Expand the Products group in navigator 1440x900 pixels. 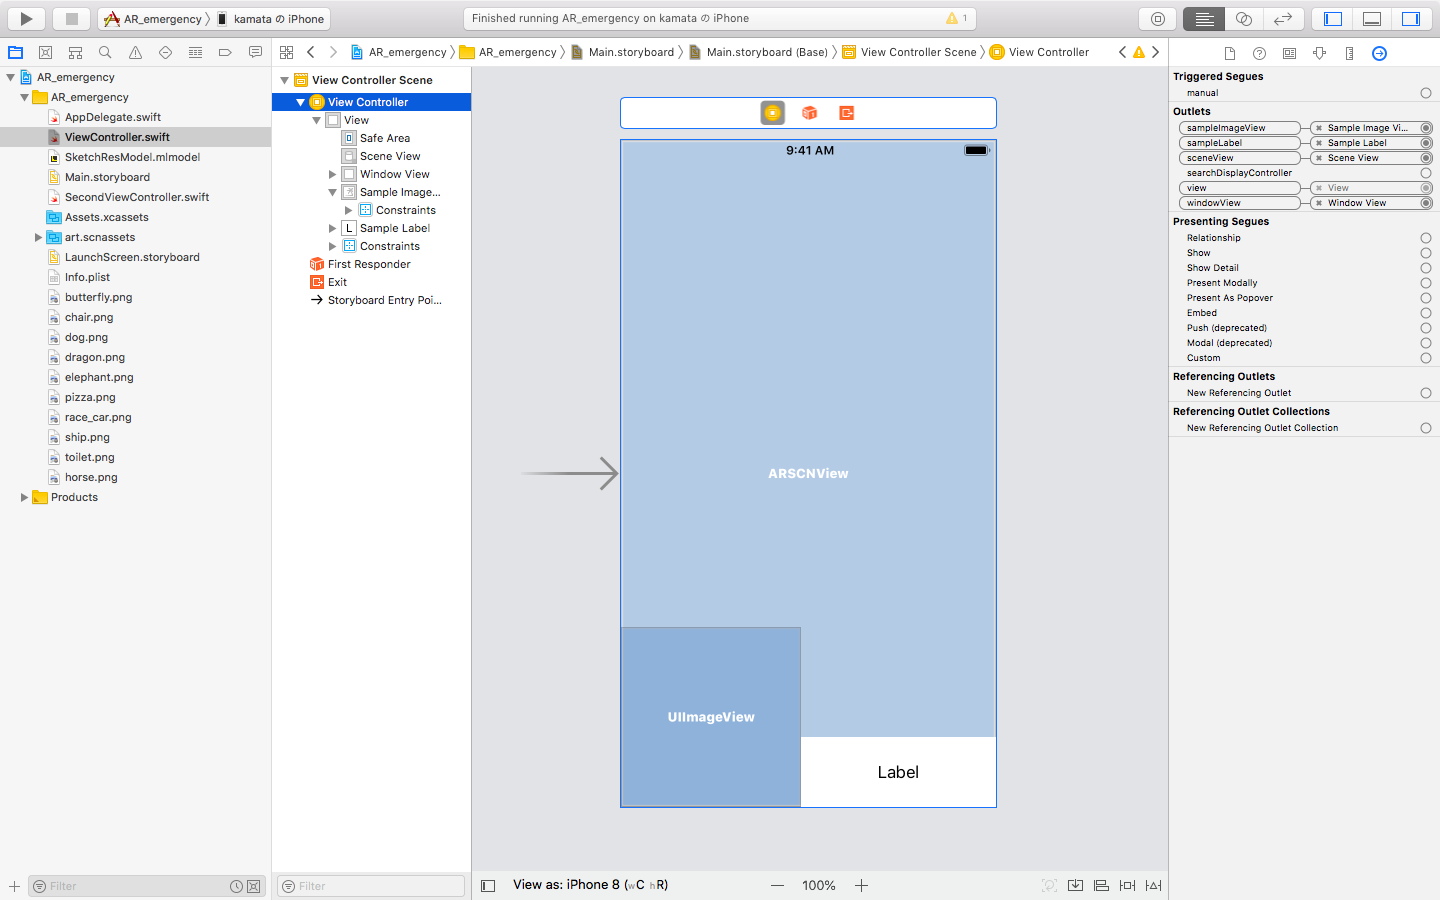click(x=25, y=497)
